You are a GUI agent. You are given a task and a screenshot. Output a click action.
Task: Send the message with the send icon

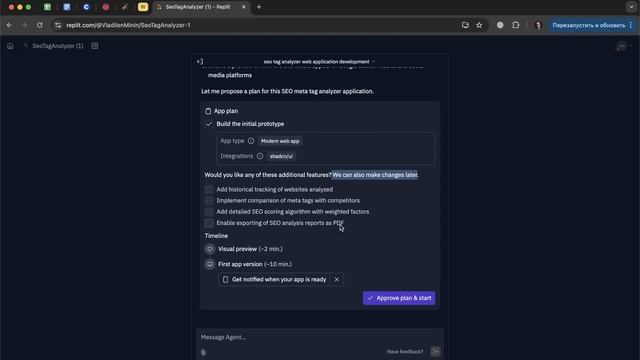pos(435,351)
